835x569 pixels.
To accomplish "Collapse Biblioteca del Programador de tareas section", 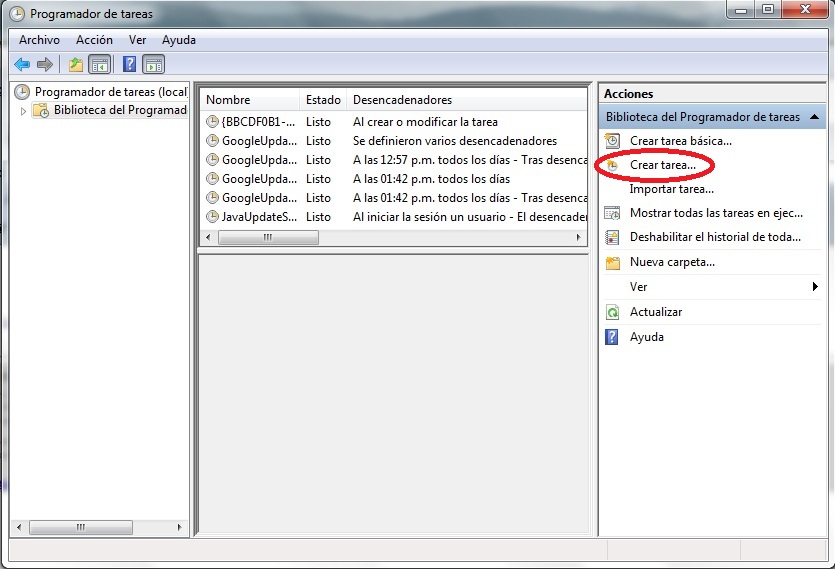I will tap(814, 117).
